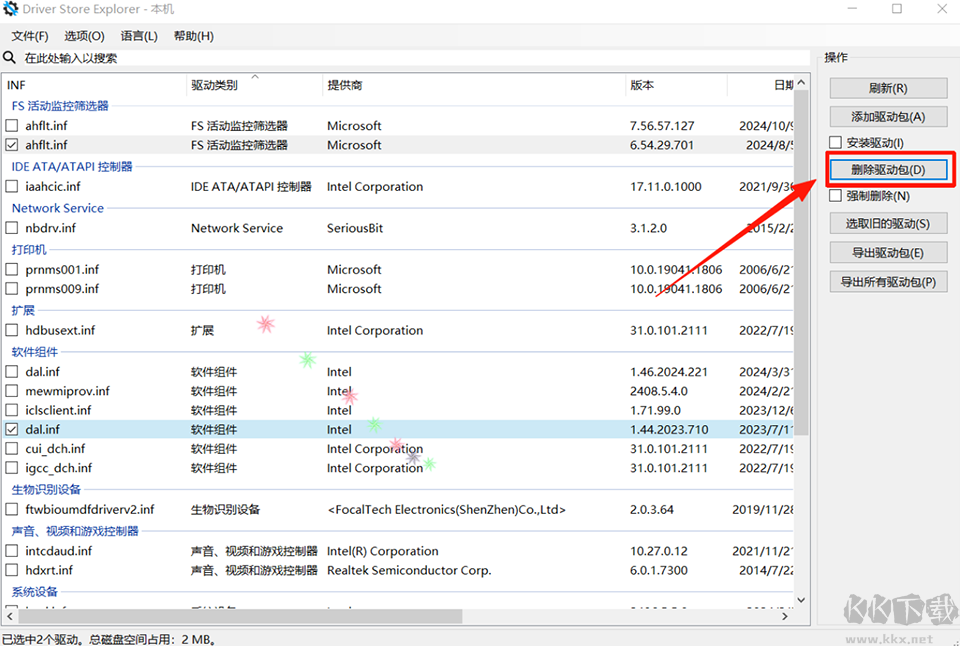The width and height of the screenshot is (960, 646).
Task: Open the 文件(F) menu
Action: tap(30, 36)
